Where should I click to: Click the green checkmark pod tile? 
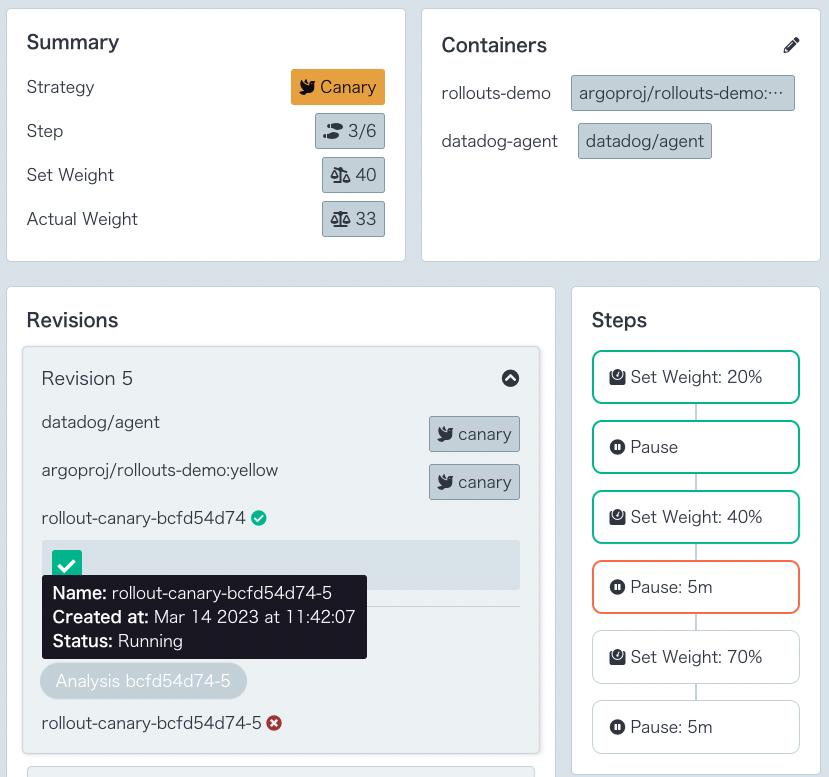(x=67, y=562)
